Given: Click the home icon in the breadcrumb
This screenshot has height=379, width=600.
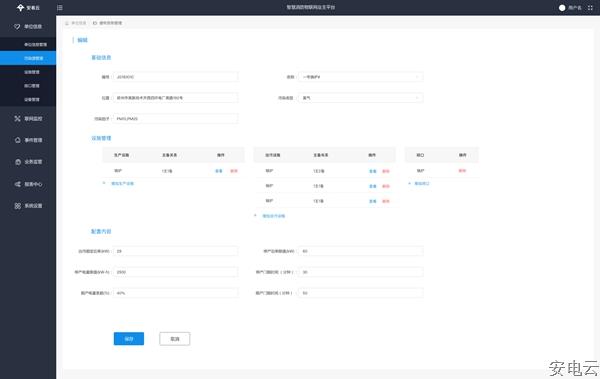Looking at the screenshot, I should [67, 23].
